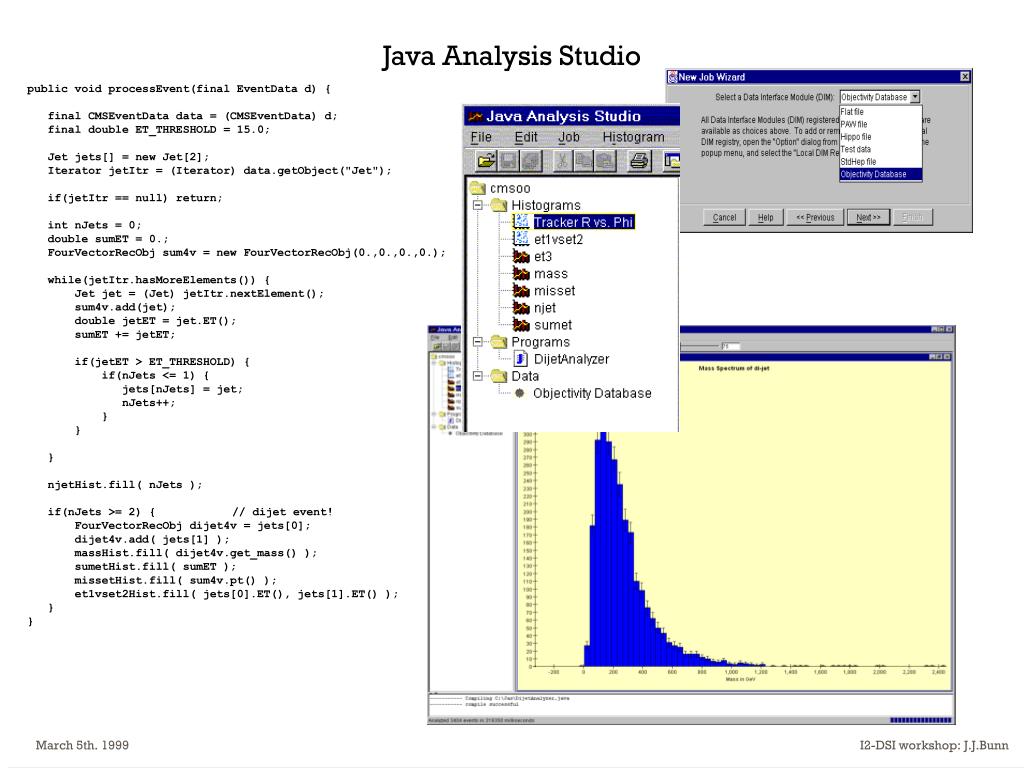The width and height of the screenshot is (1024, 768).
Task: Select Objectivity Database under Data tree
Action: point(592,393)
